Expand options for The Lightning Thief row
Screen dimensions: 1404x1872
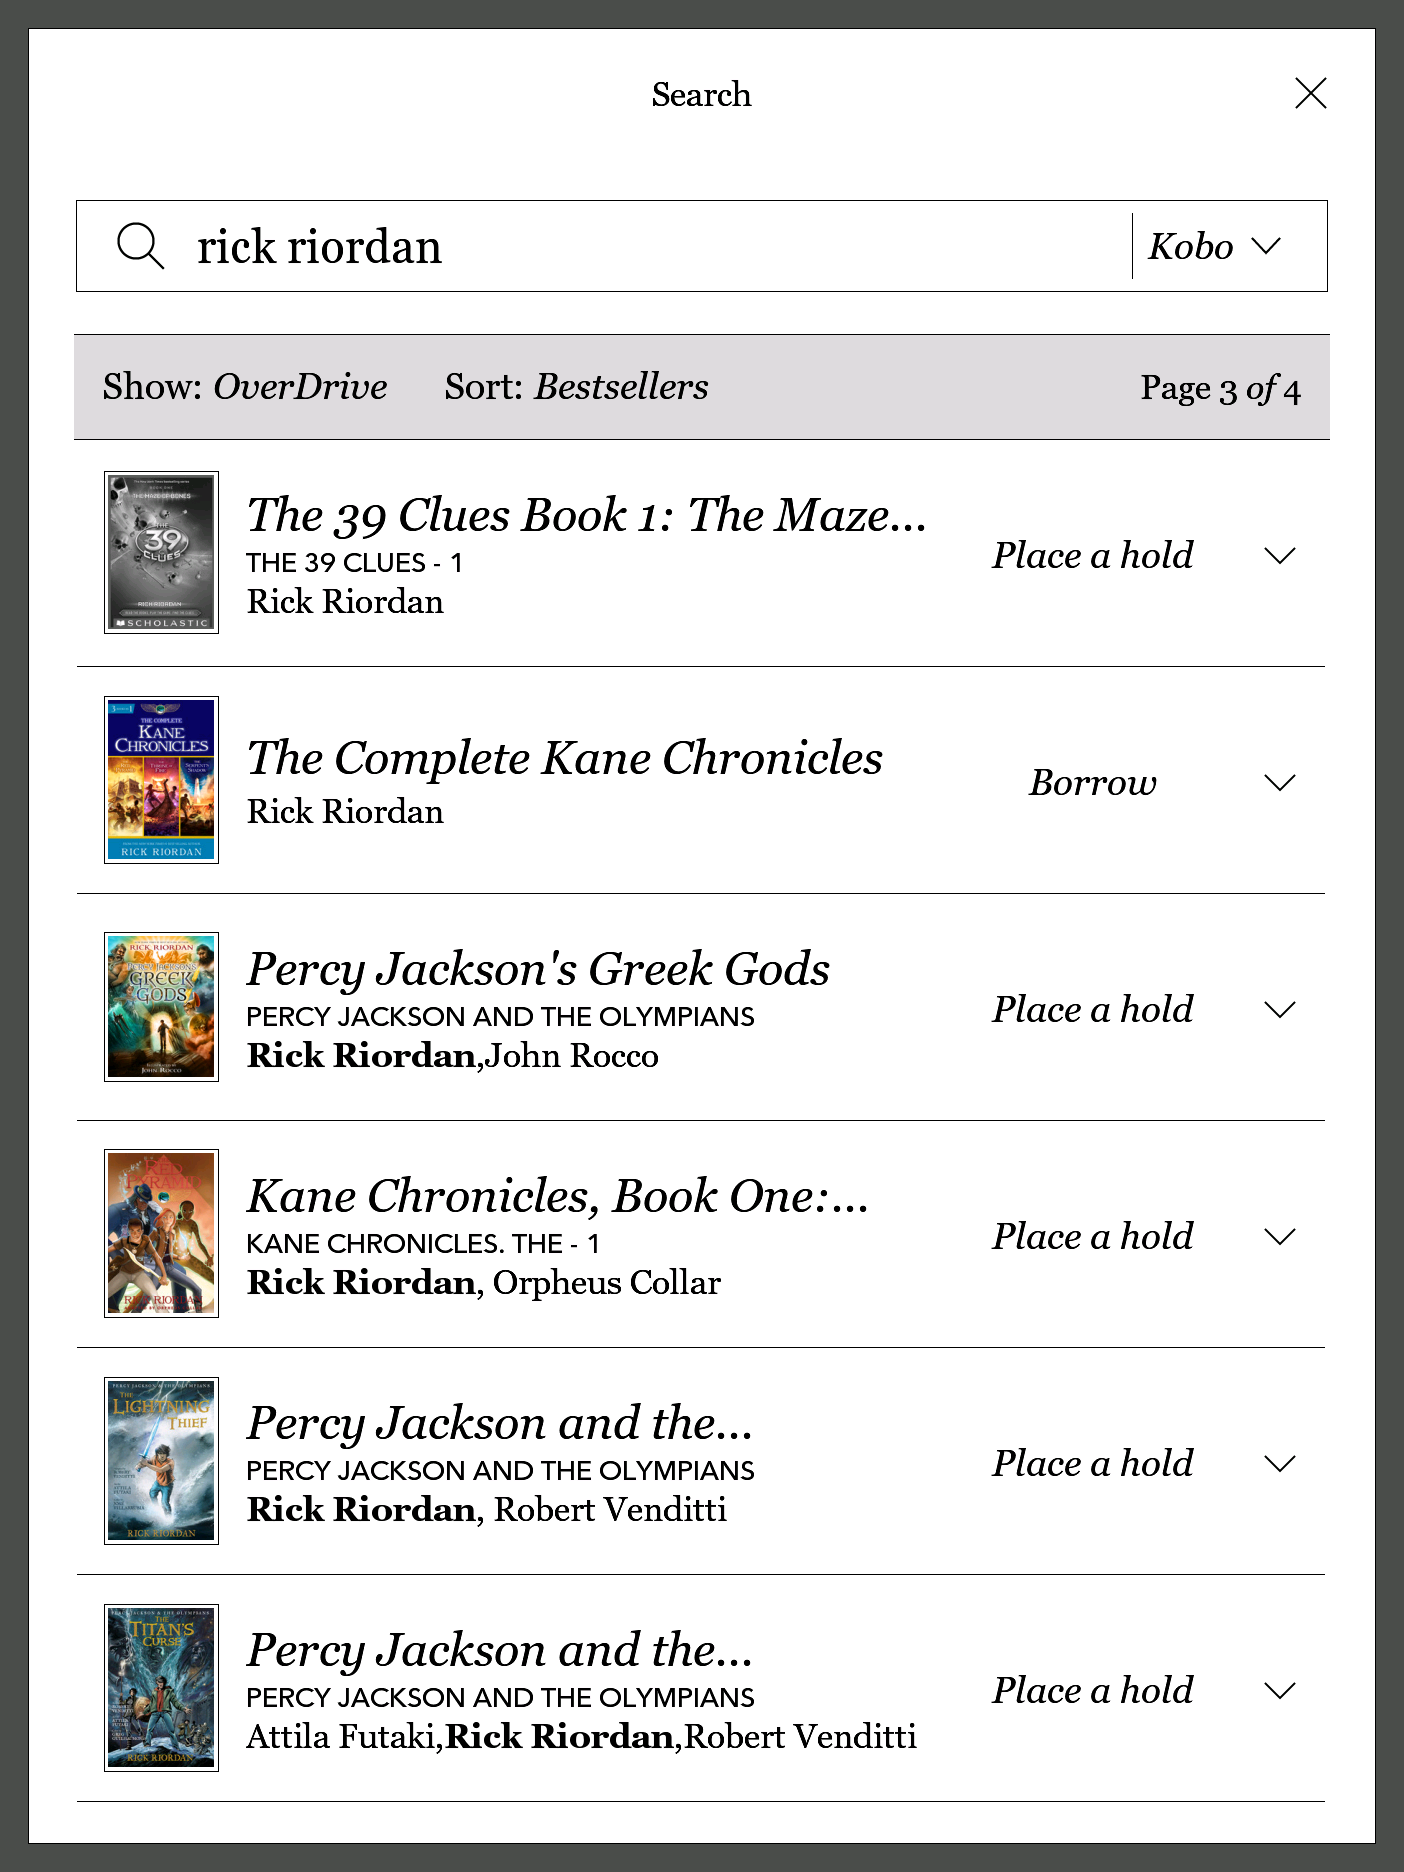[1279, 1463]
